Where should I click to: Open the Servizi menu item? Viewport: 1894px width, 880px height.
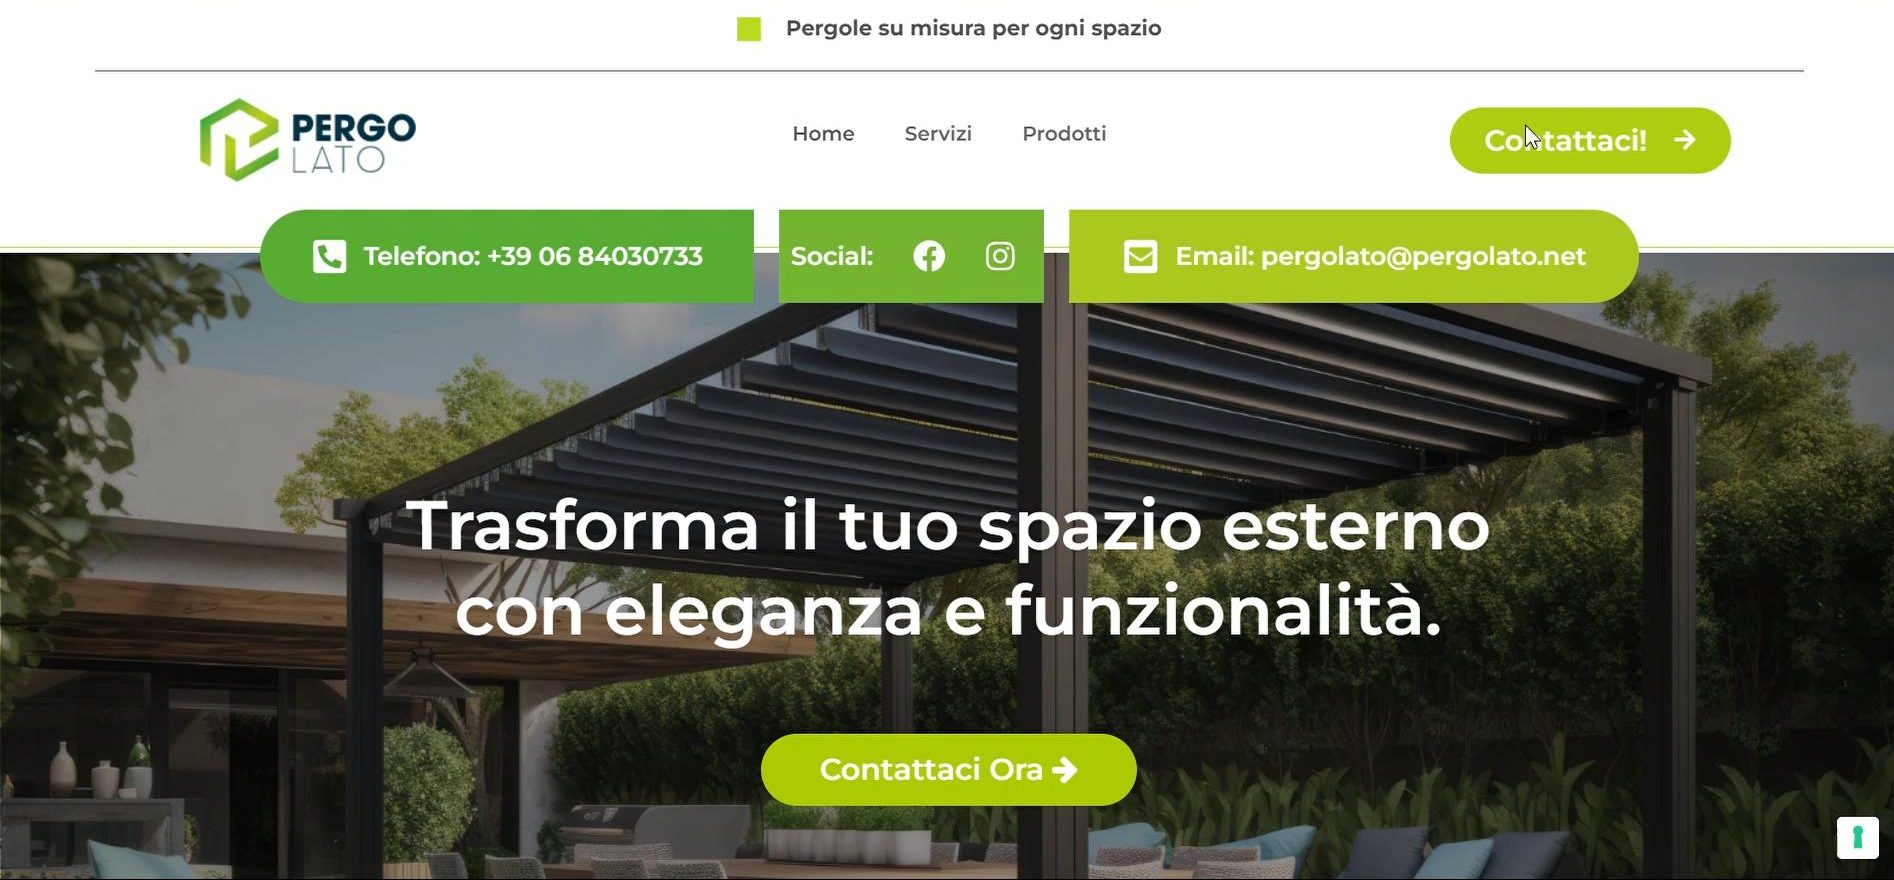(x=938, y=134)
